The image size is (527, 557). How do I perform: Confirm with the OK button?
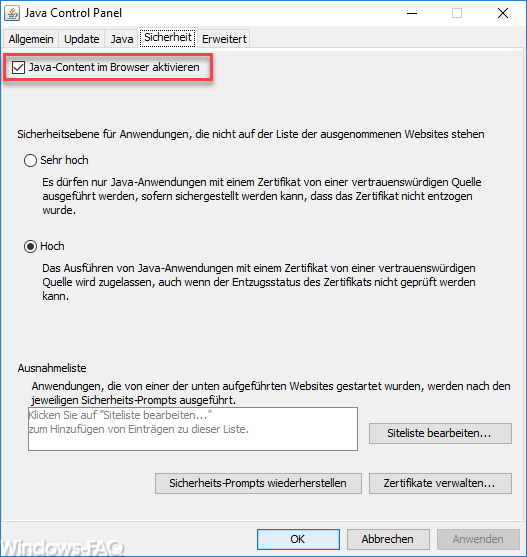pyautogui.click(x=298, y=539)
